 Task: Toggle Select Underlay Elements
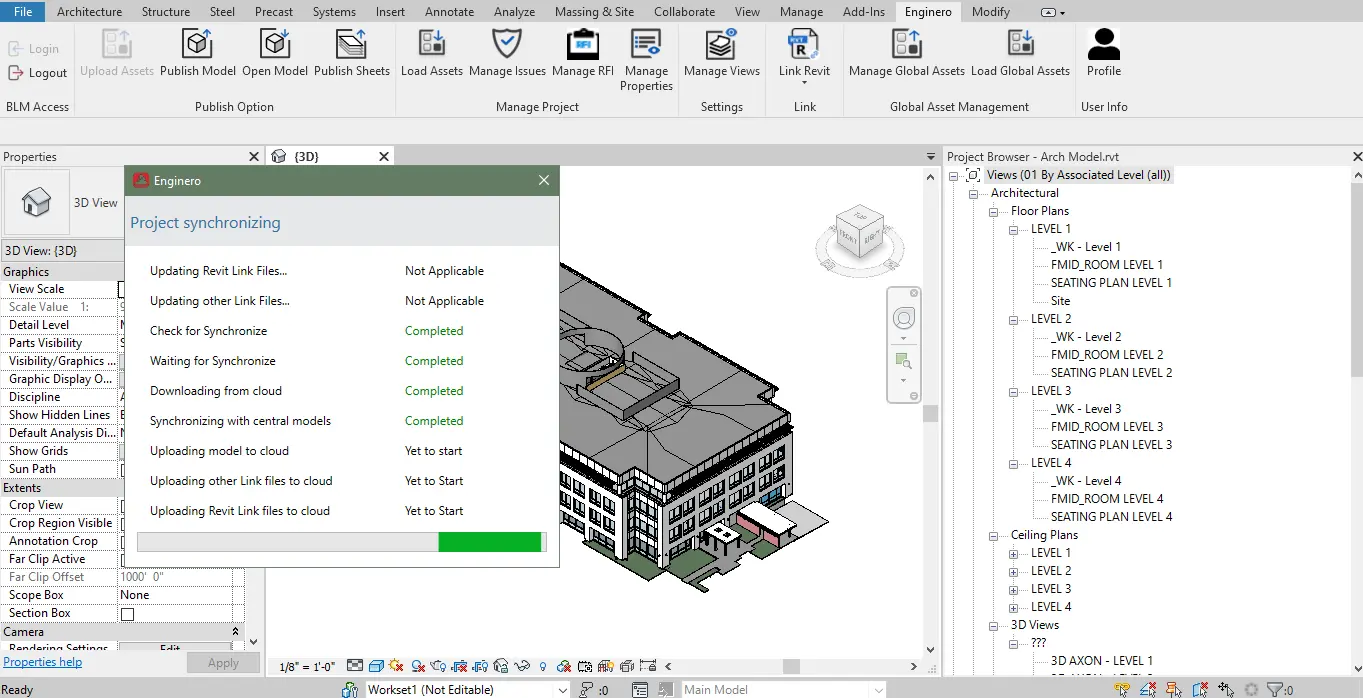1148,689
